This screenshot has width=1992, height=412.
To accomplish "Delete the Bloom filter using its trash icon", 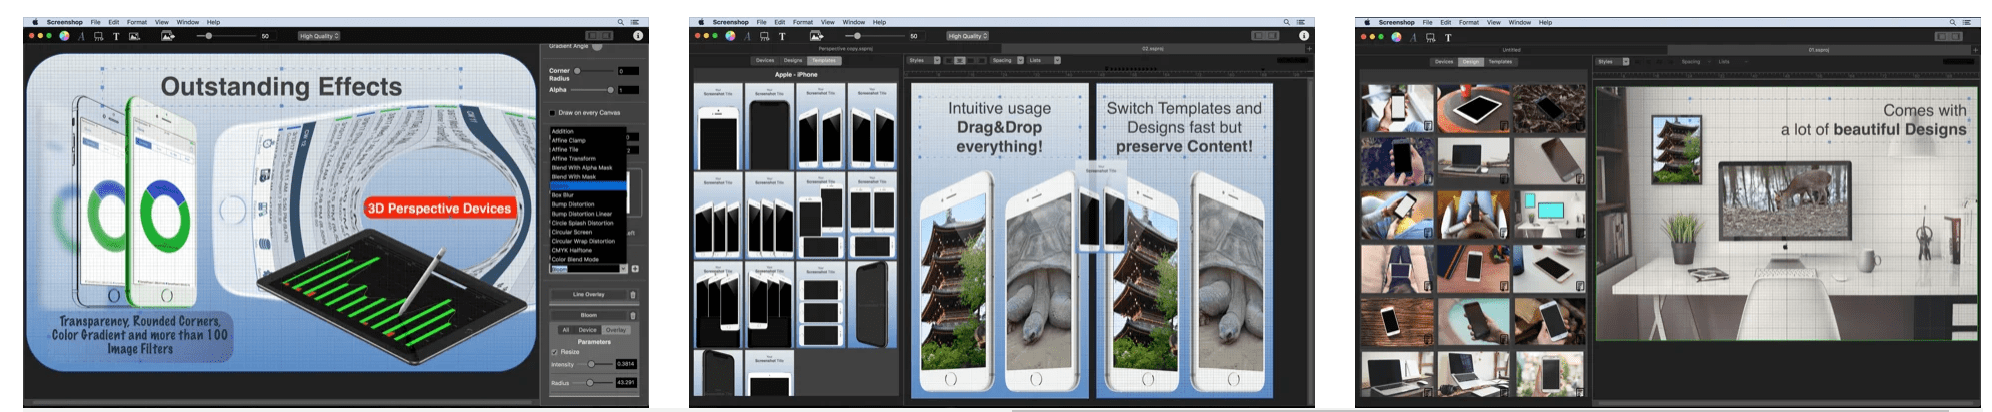I will (633, 315).
